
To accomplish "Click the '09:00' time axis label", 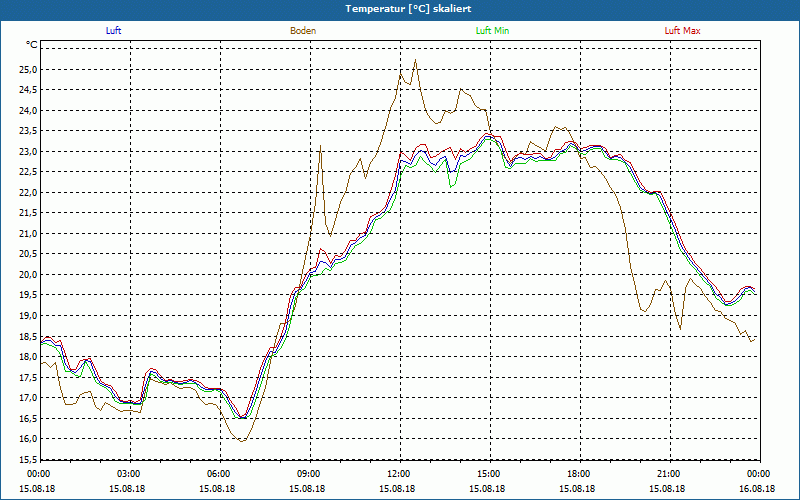I will (x=308, y=474).
